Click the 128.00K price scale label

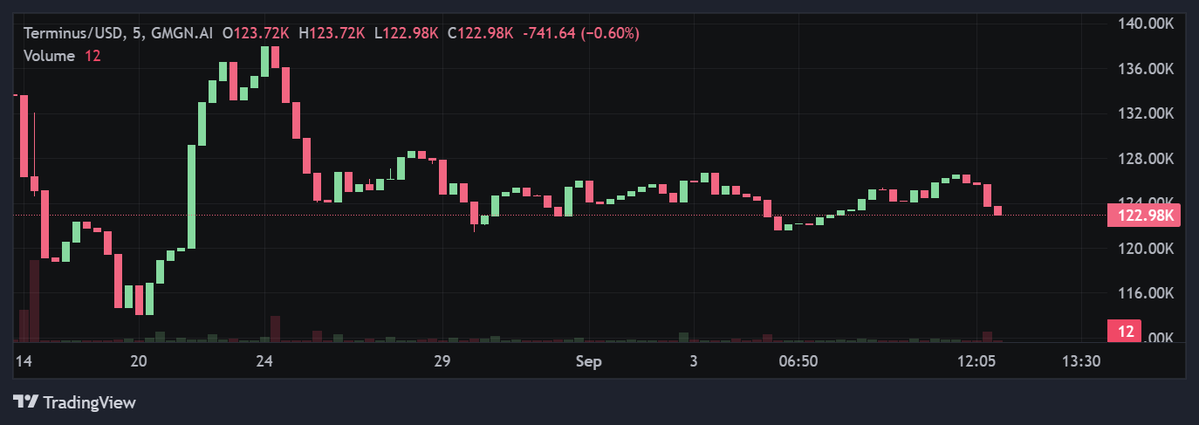coord(1143,159)
